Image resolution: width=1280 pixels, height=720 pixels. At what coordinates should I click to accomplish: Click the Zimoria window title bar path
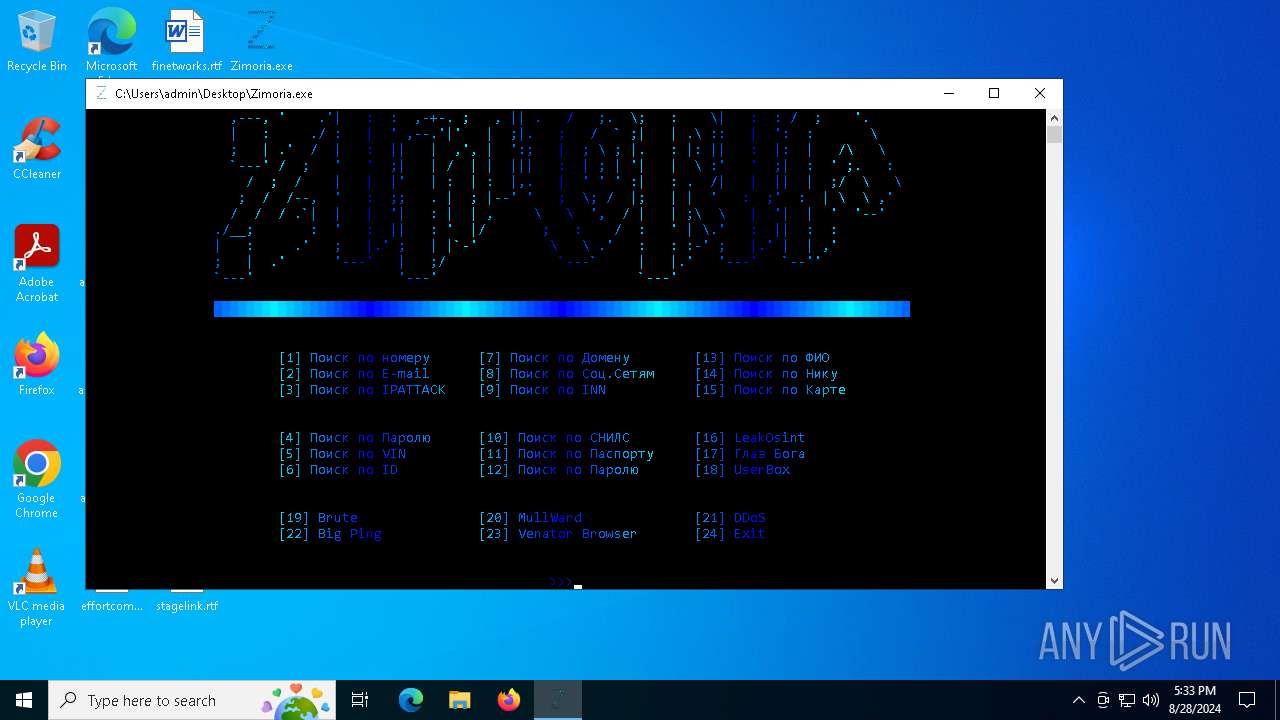click(x=214, y=93)
